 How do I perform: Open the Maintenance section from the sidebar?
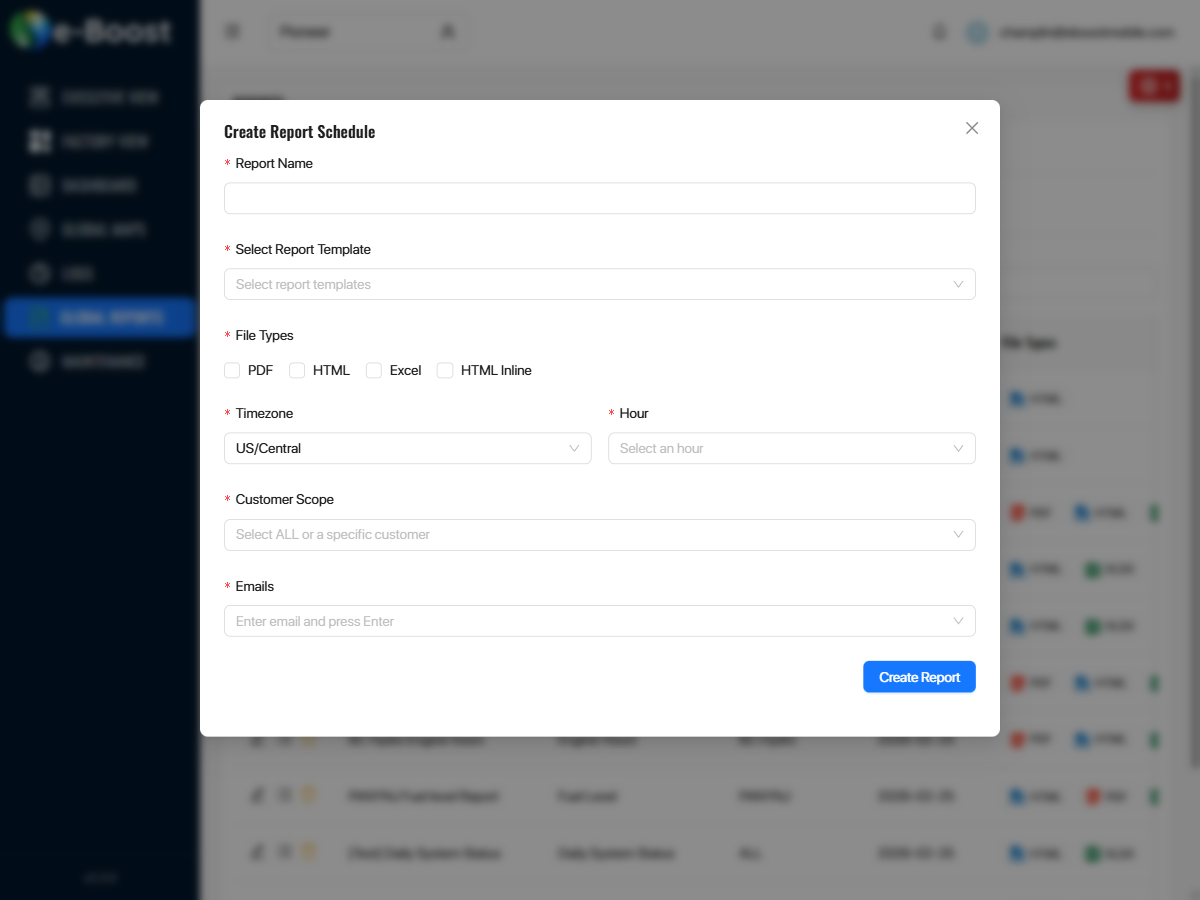(x=100, y=361)
